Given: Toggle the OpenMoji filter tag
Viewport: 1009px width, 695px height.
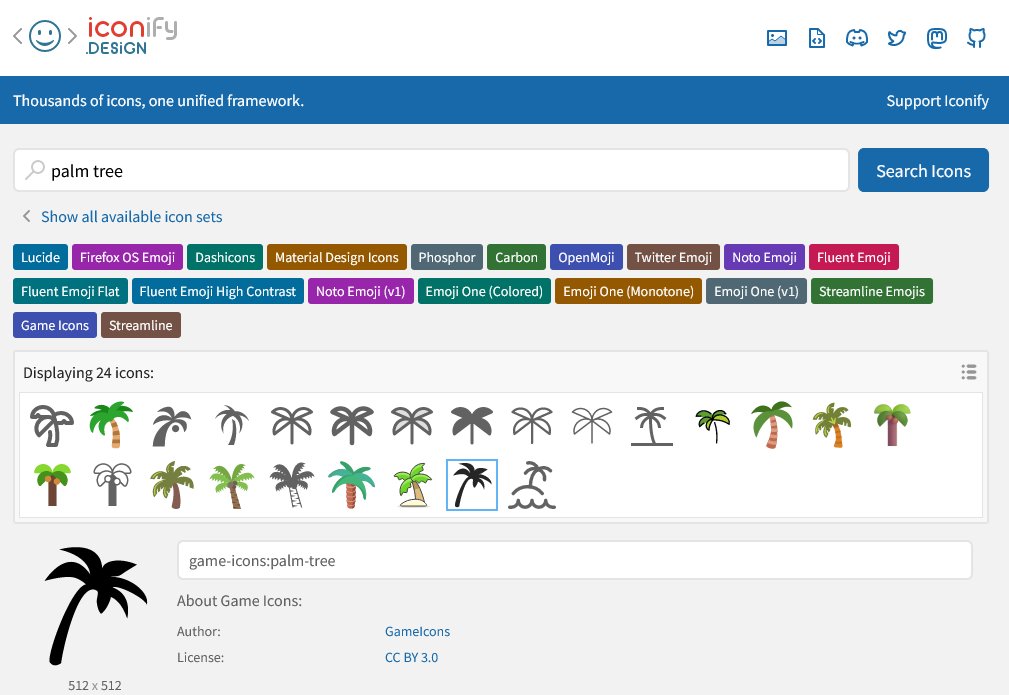Looking at the screenshot, I should (x=586, y=257).
